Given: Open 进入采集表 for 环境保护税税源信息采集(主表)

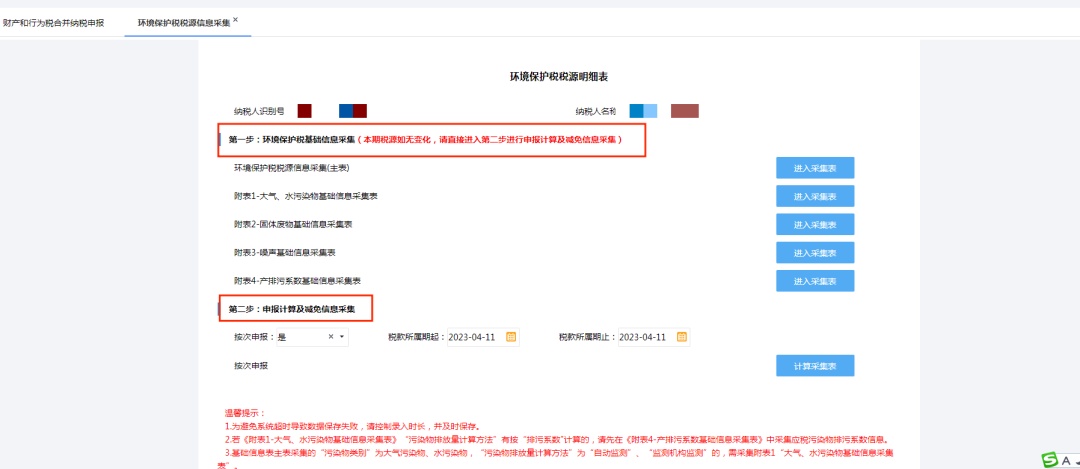Looking at the screenshot, I should (815, 168).
